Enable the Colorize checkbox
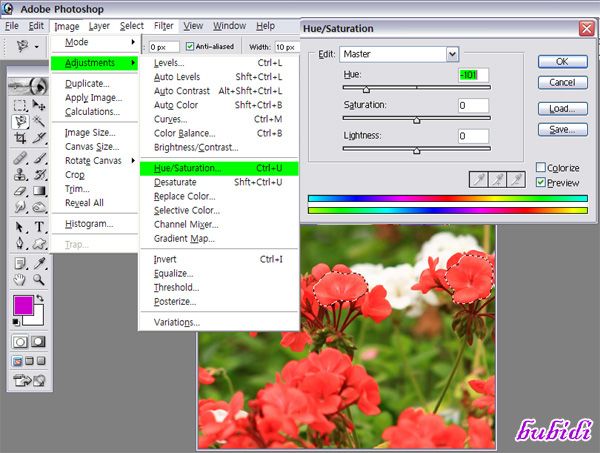The width and height of the screenshot is (600, 453). coord(541,167)
